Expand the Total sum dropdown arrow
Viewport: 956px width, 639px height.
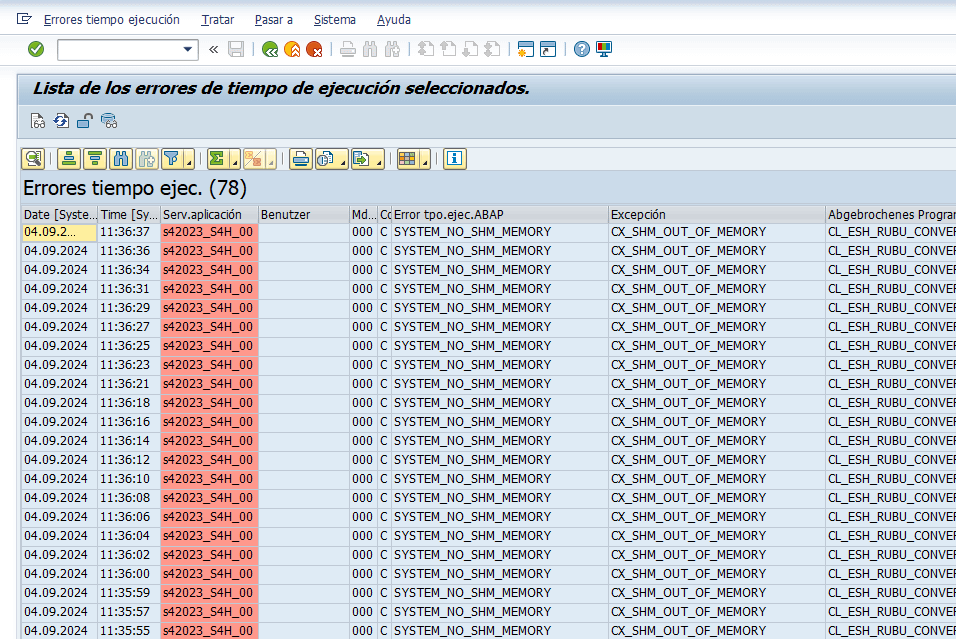click(233, 160)
